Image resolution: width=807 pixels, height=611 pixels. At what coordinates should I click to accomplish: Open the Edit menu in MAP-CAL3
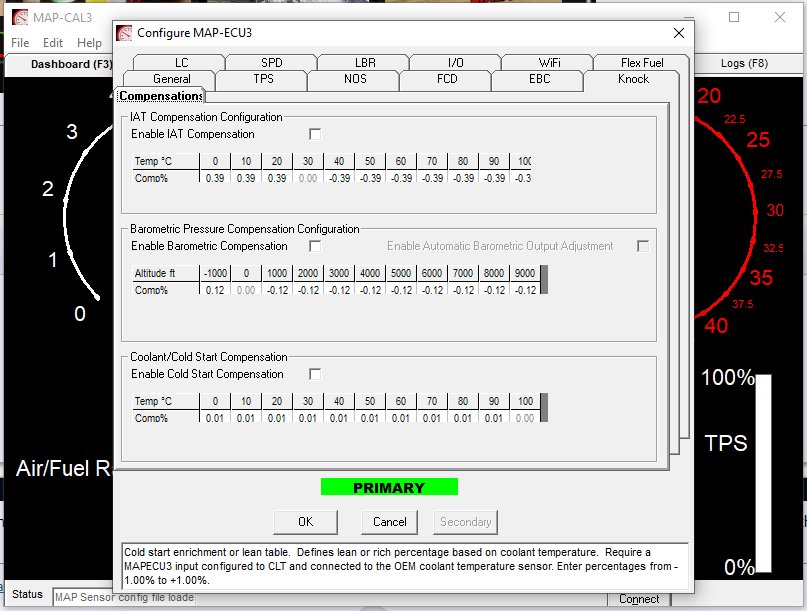52,43
